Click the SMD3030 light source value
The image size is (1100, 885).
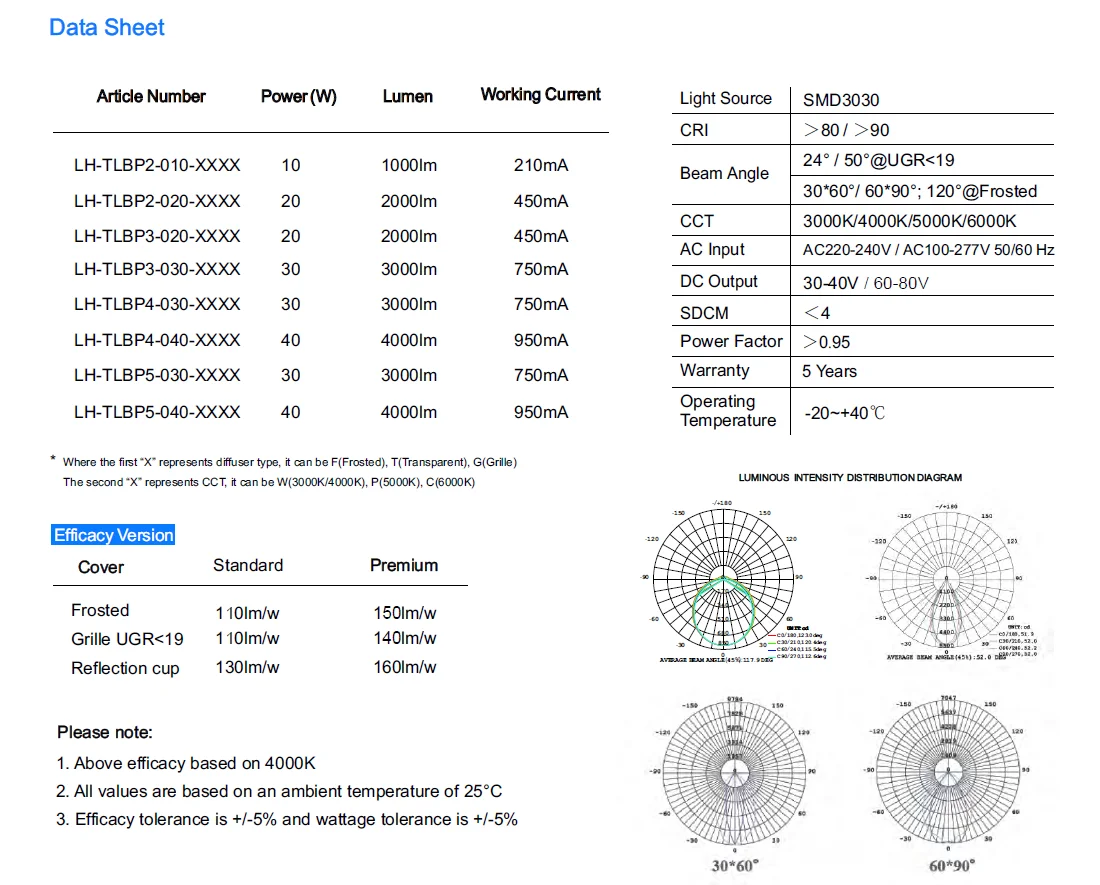(841, 99)
